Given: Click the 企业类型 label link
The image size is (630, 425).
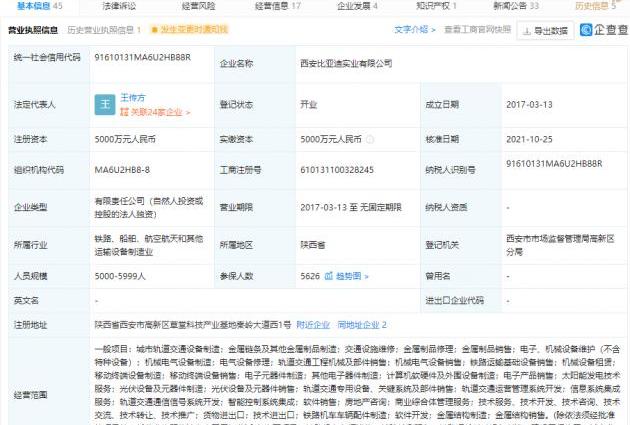Looking at the screenshot, I should (x=31, y=207).
